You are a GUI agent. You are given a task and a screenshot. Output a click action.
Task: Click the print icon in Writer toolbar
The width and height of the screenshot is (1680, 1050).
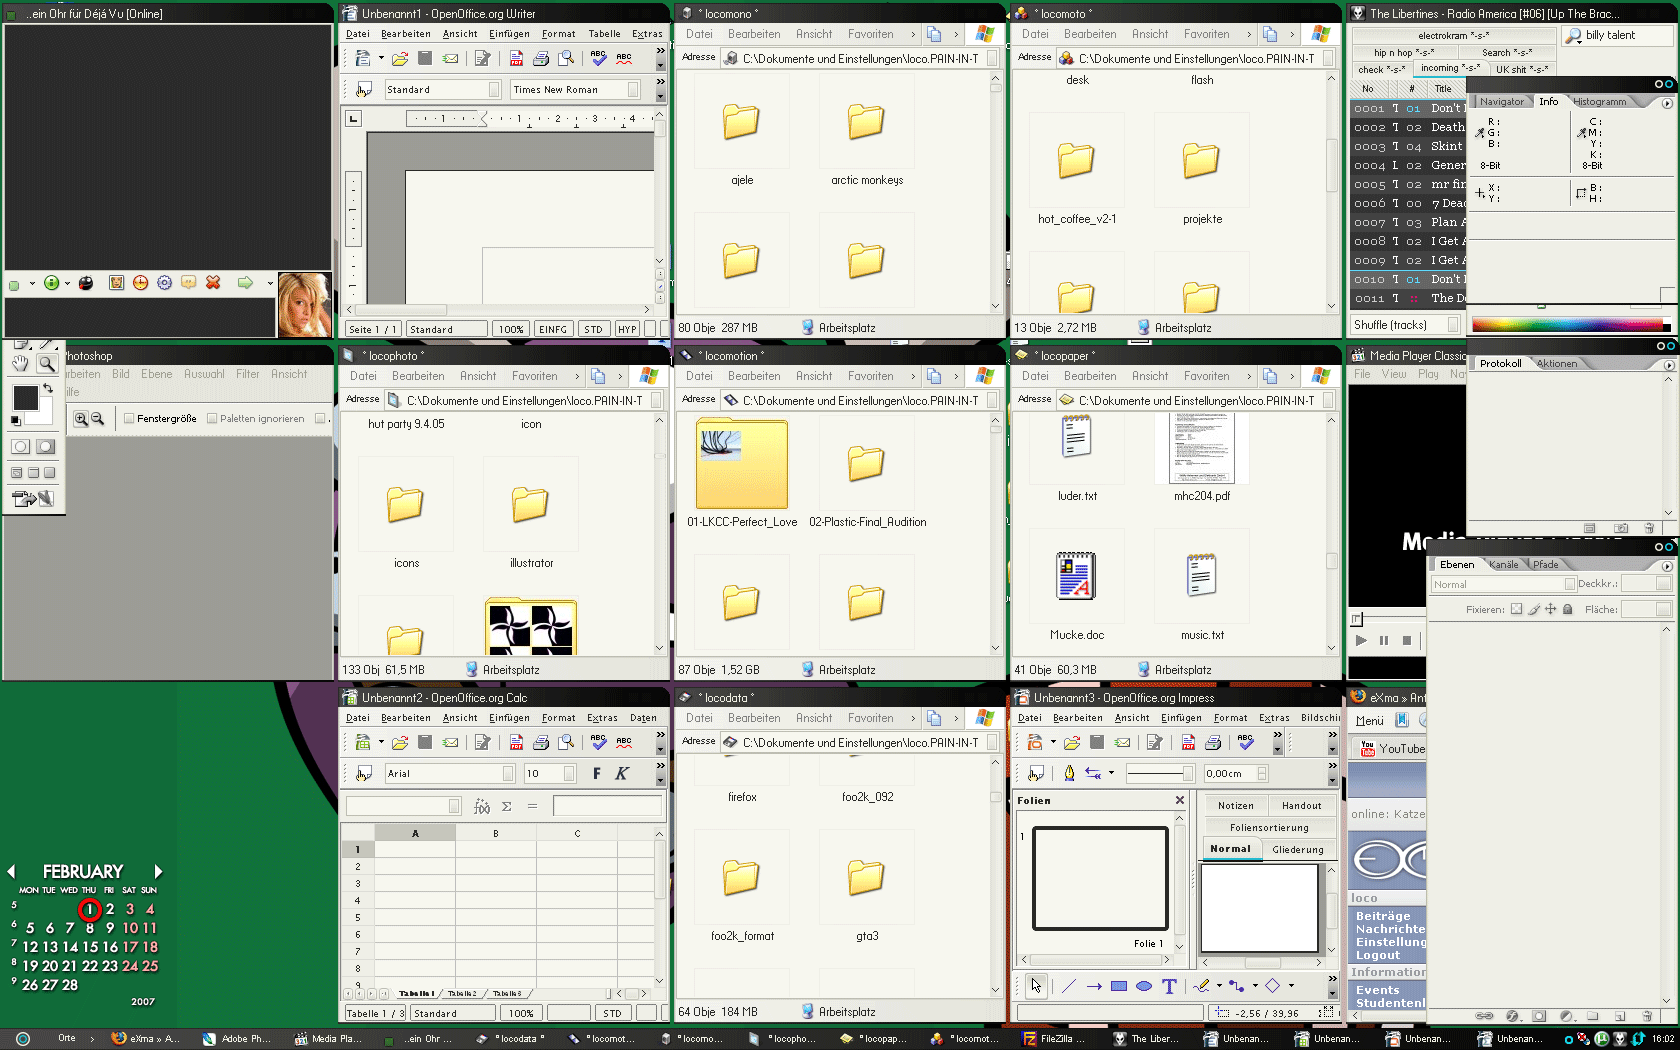(541, 59)
